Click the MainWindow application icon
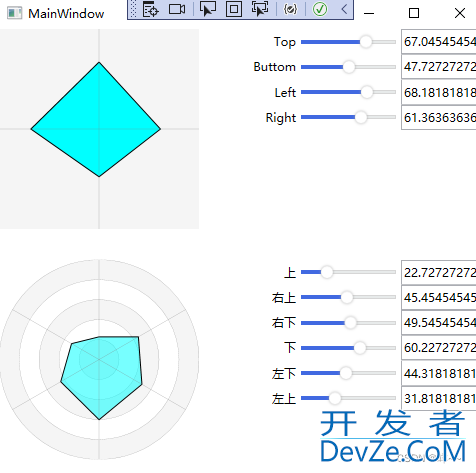 [x=14, y=13]
